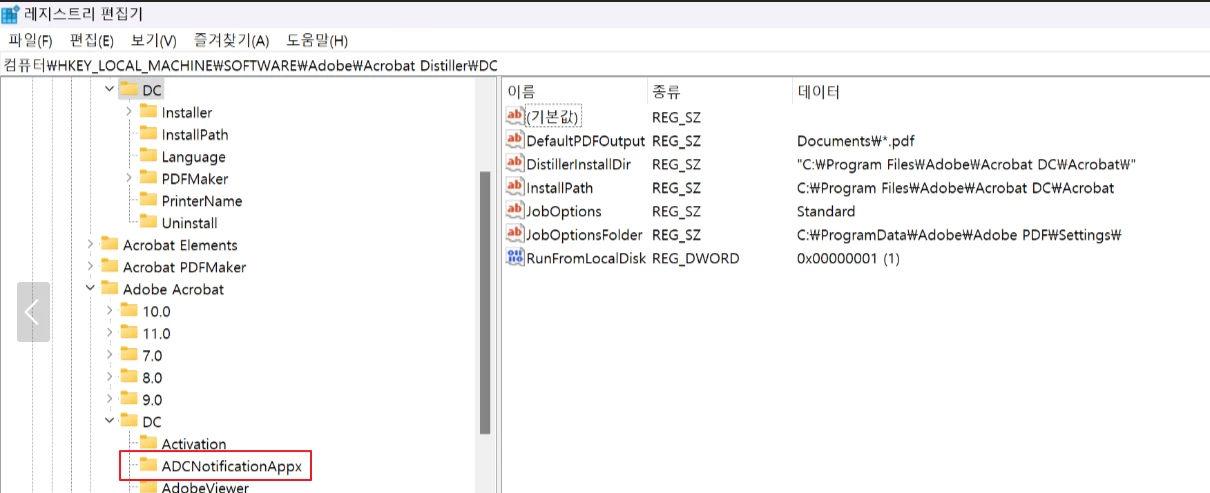Click the Adobe PDF\Settings data cell
This screenshot has height=493, width=1210.
pyautogui.click(x=960, y=235)
